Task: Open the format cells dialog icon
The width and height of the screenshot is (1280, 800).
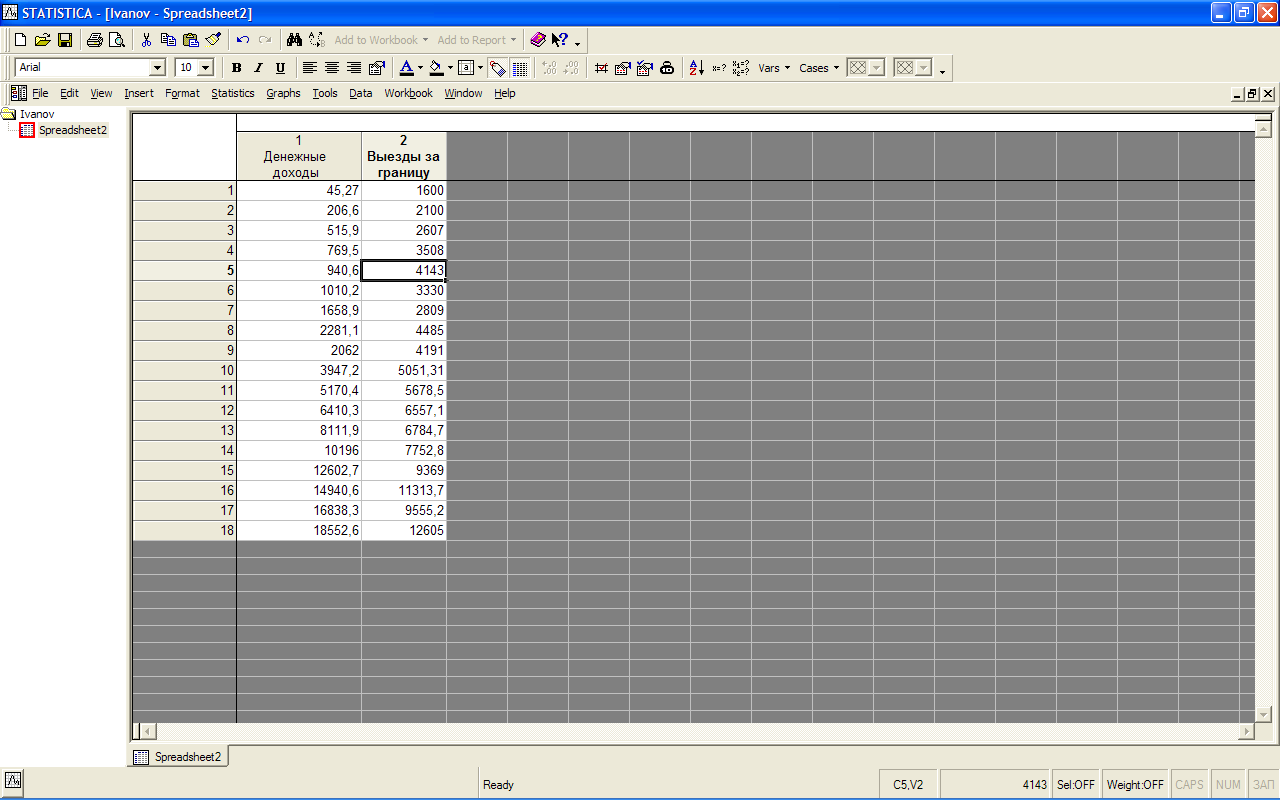Action: tap(376, 68)
